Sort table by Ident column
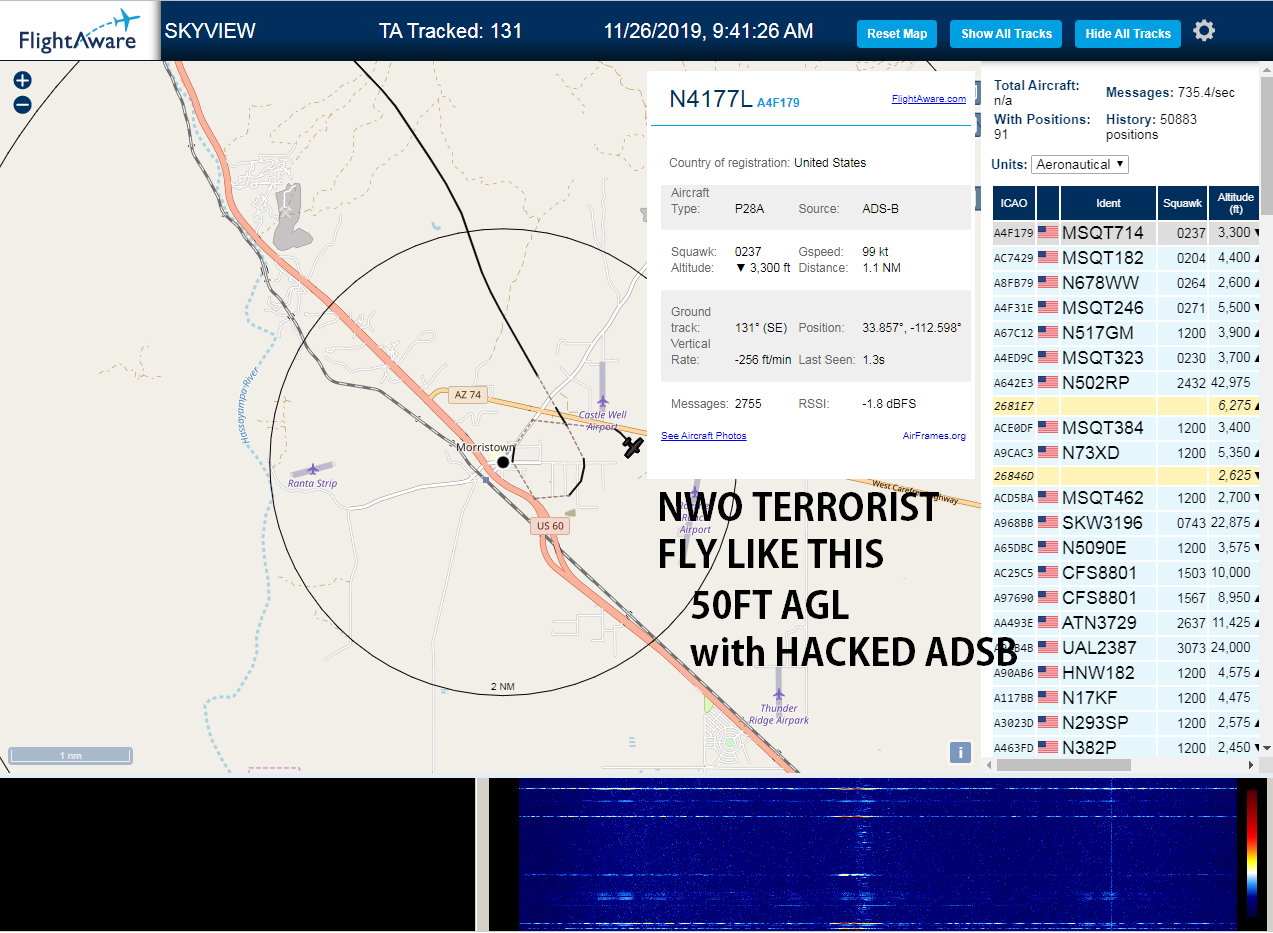Viewport: 1273px width, 933px height. (x=1108, y=203)
